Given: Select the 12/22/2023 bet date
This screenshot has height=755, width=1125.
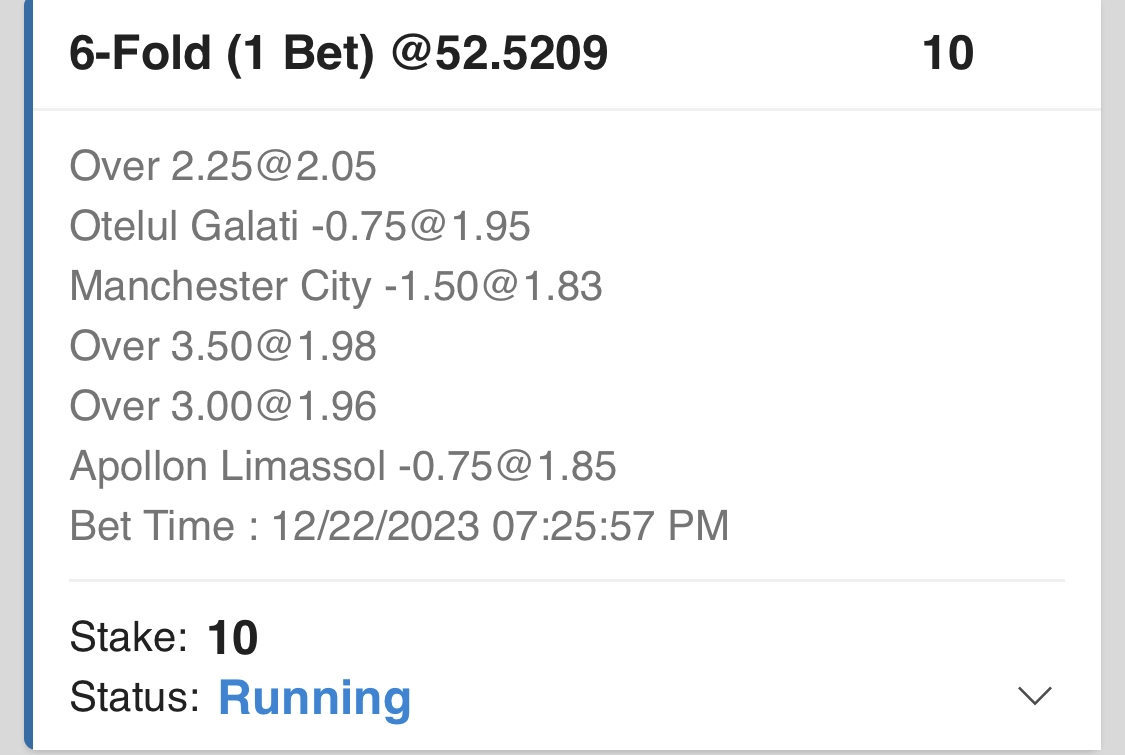Looking at the screenshot, I should (x=376, y=526).
